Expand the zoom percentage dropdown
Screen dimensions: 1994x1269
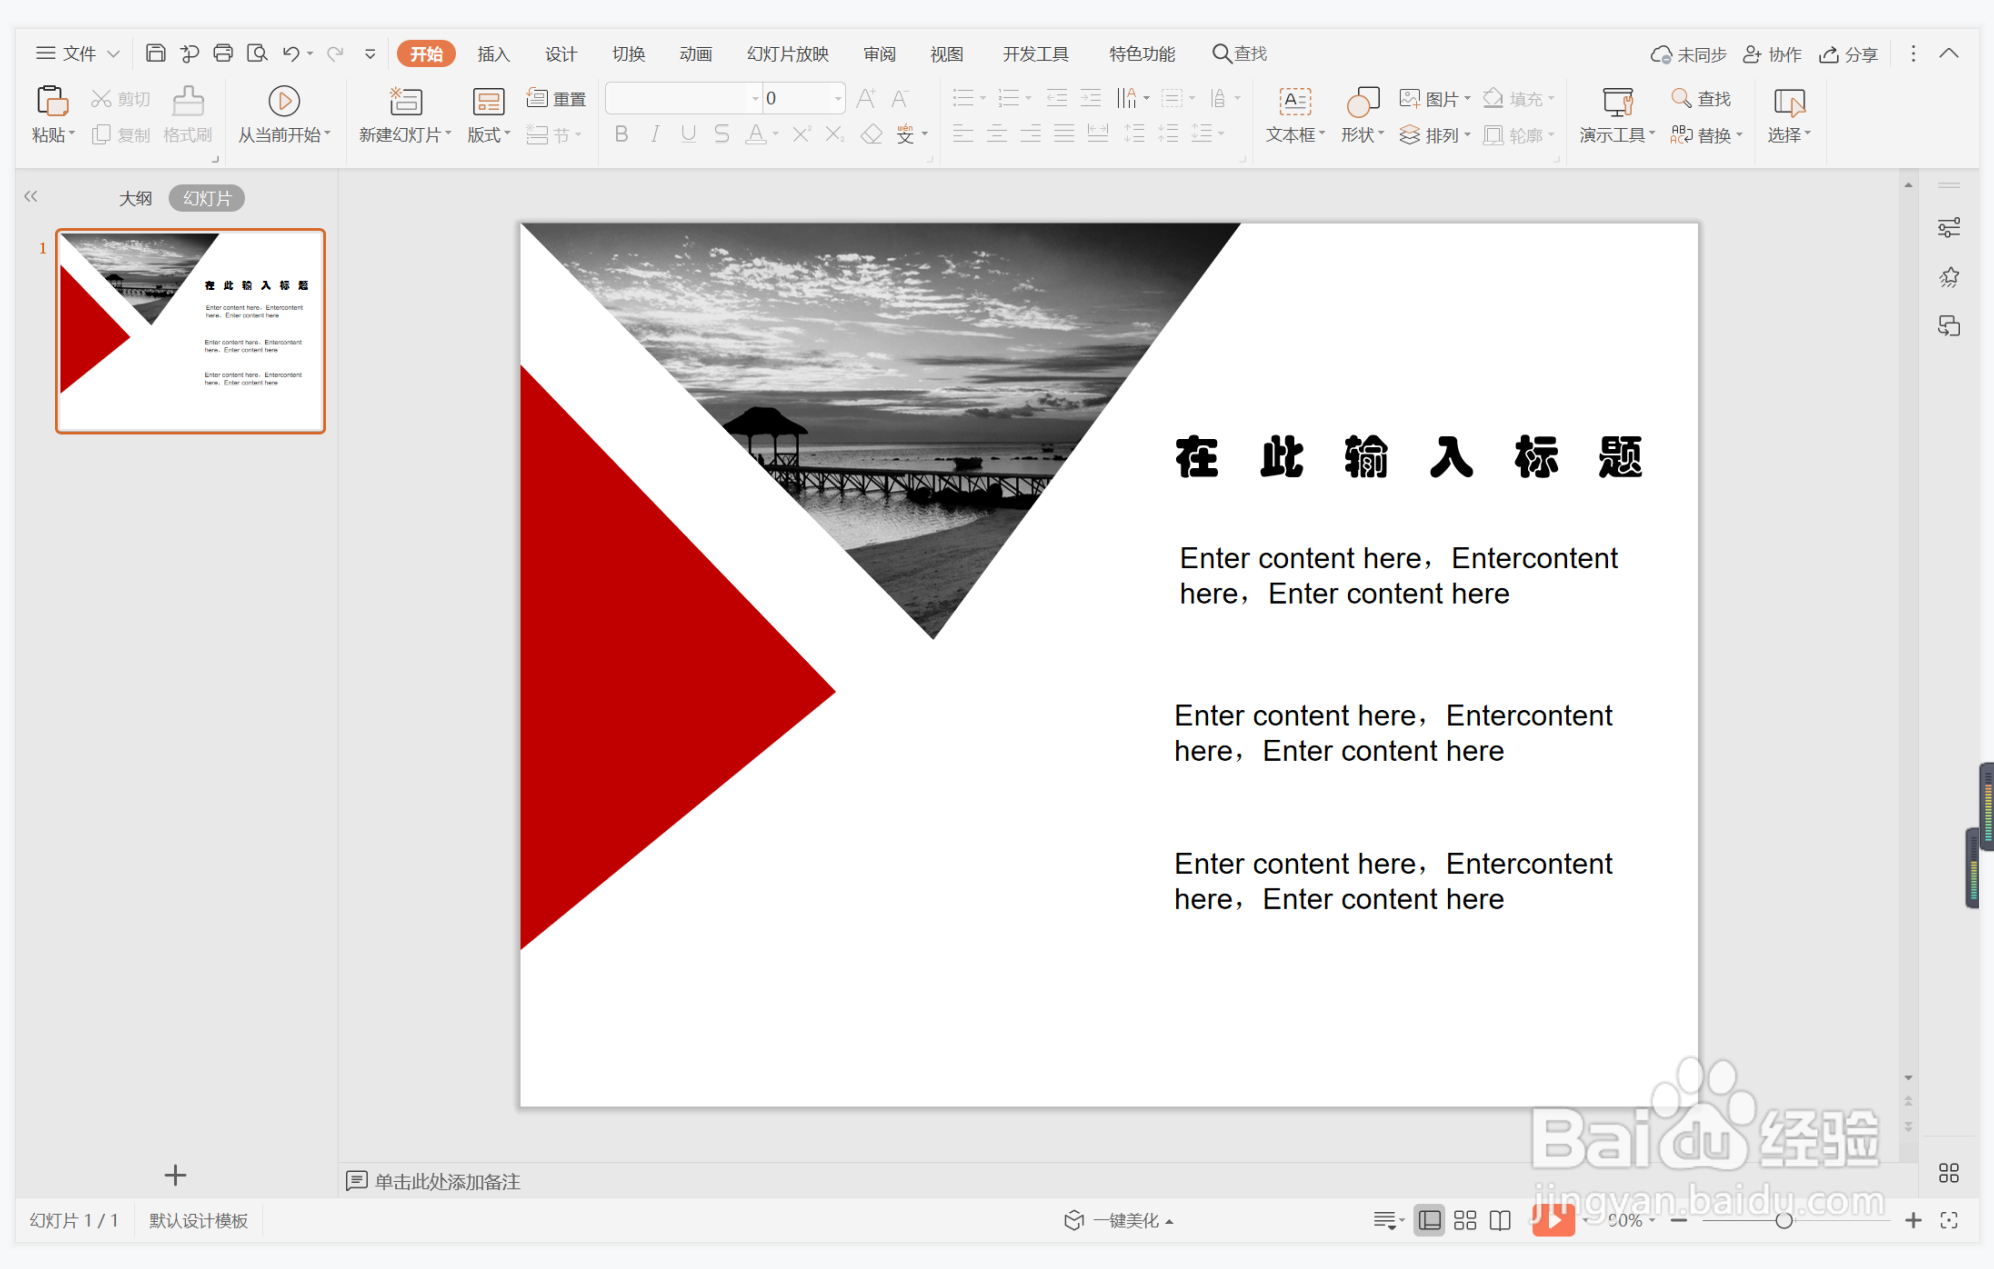(1652, 1221)
